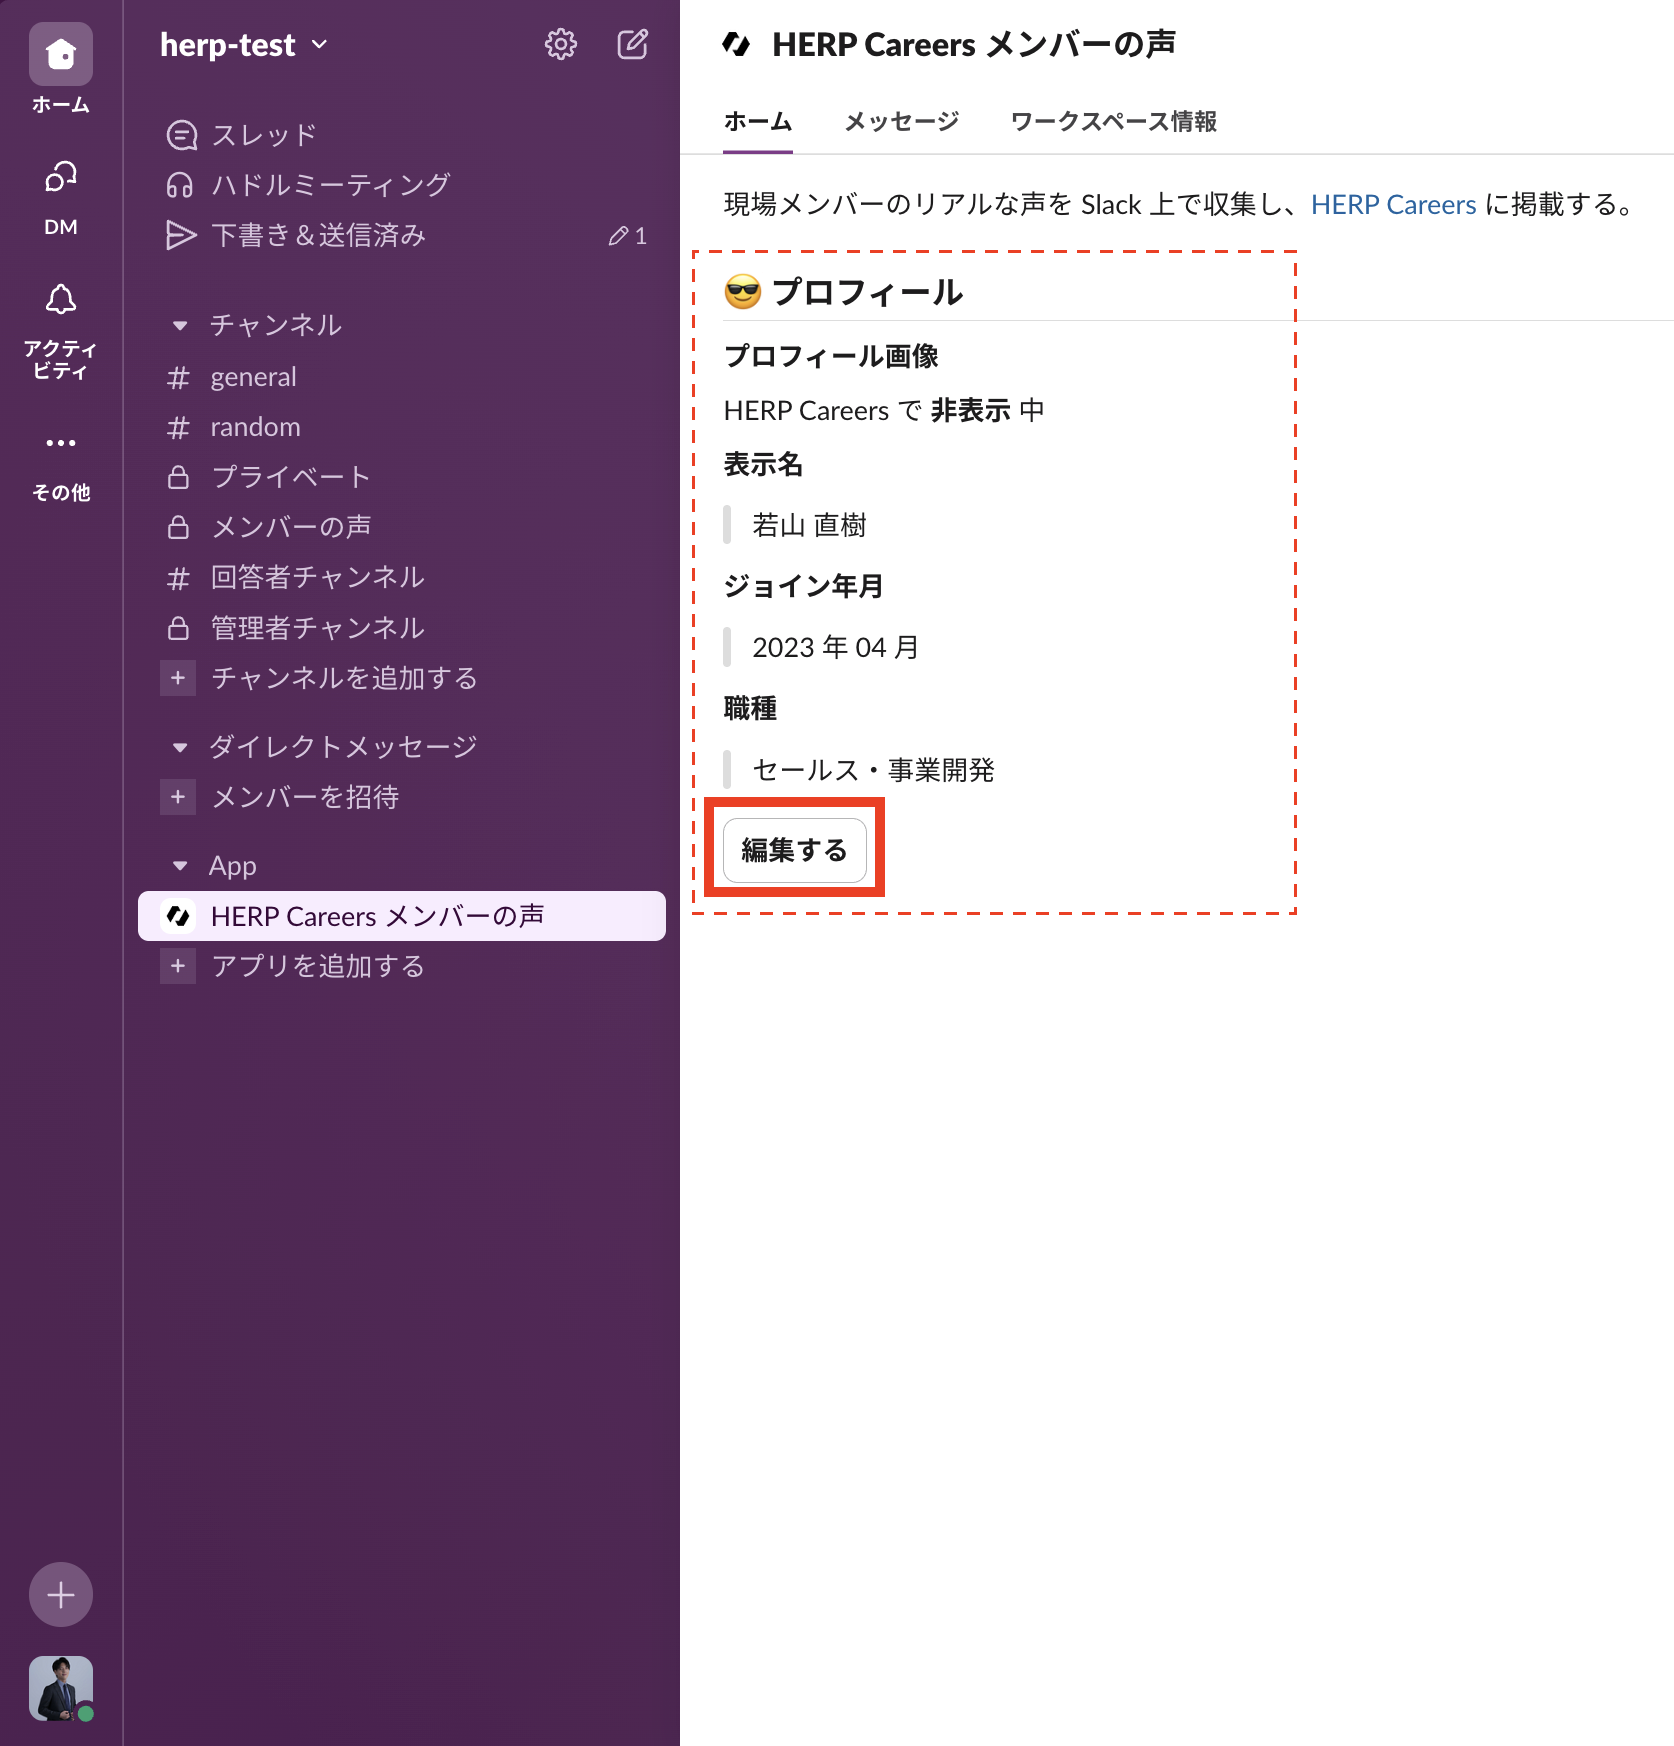Click the compose new message icon
1674x1746 pixels.
click(x=633, y=44)
